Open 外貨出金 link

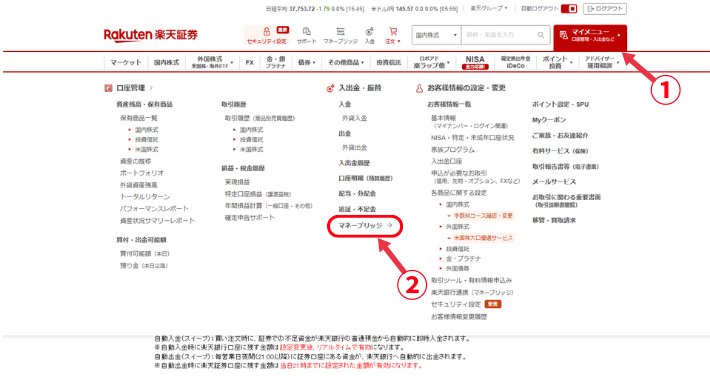coord(355,148)
